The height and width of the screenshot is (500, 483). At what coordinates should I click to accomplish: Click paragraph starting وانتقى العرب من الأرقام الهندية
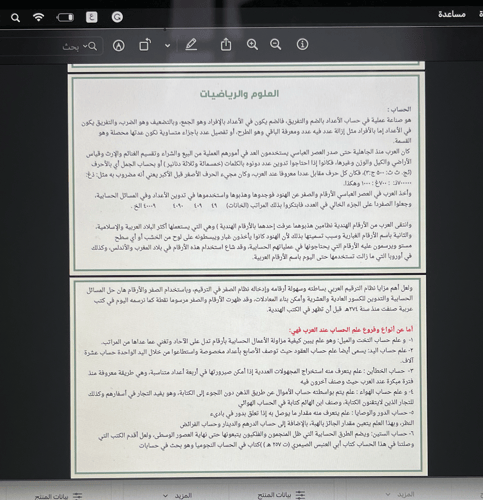click(x=252, y=242)
